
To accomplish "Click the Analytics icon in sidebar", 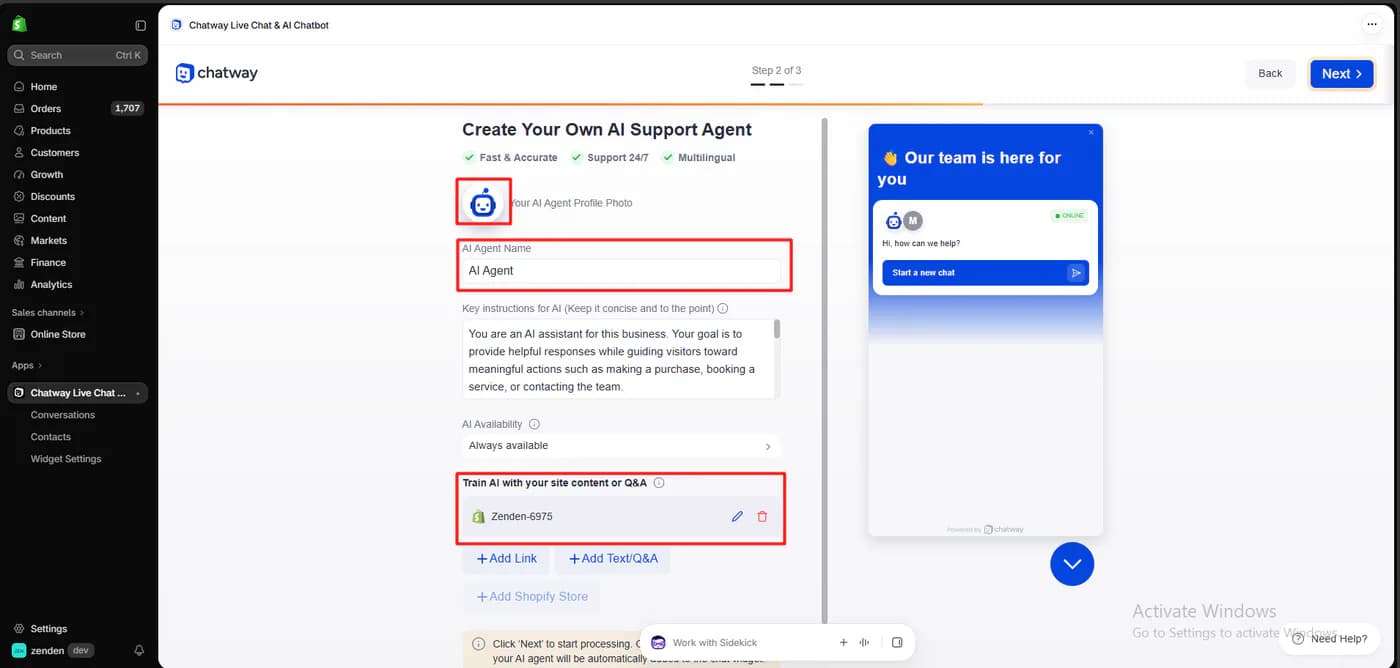I will 19,285.
